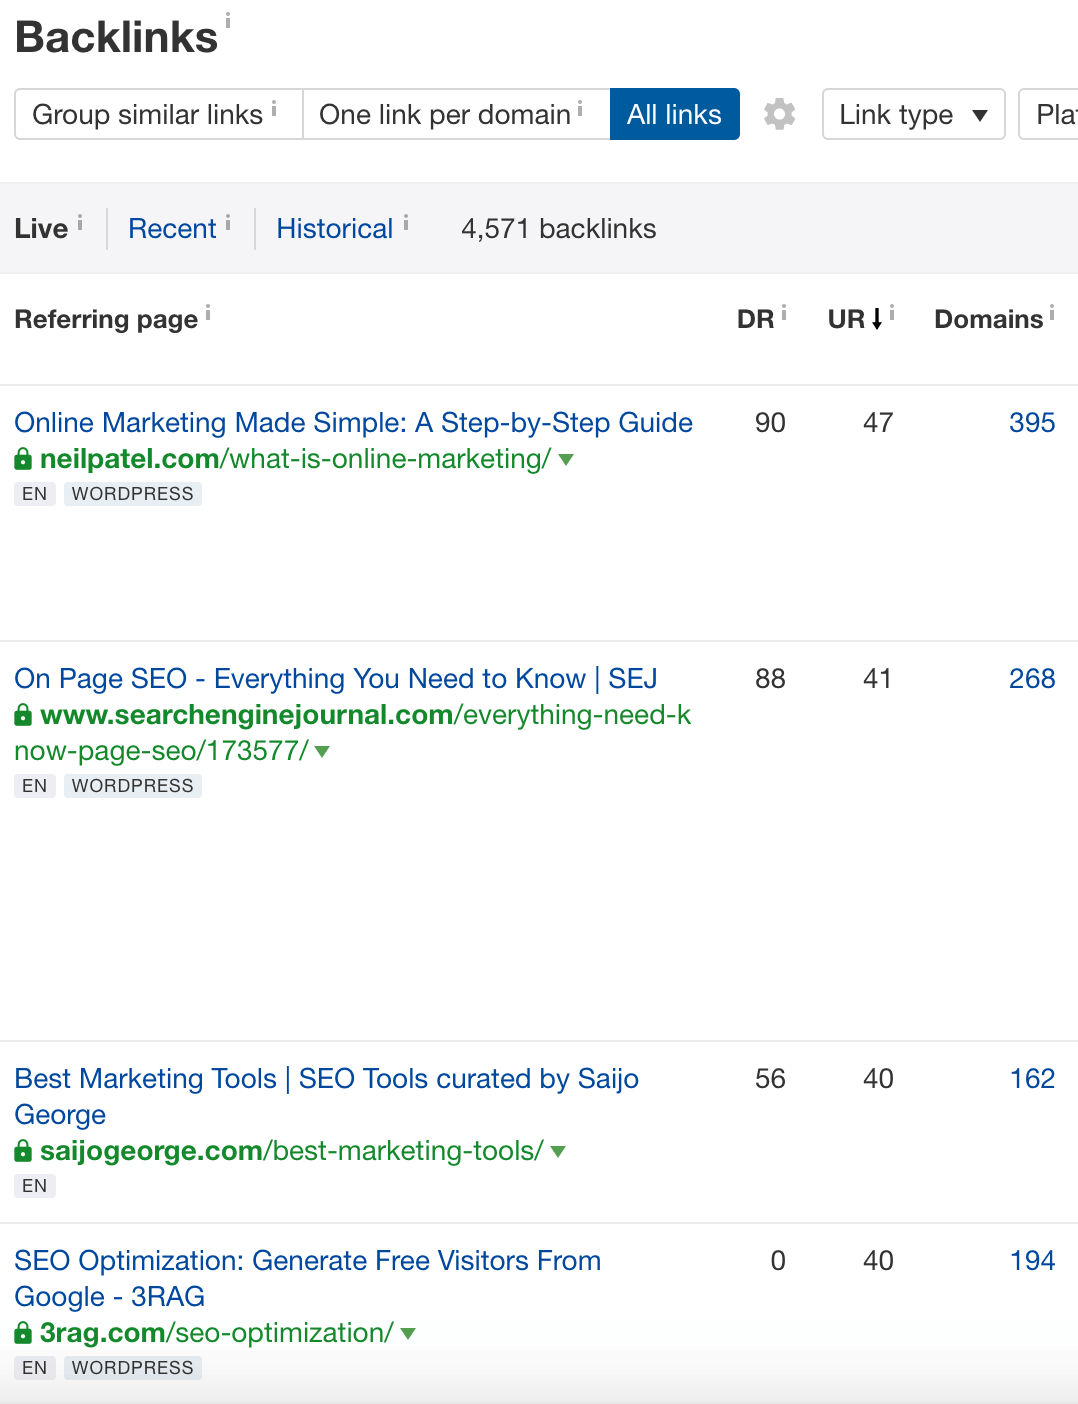This screenshot has height=1404, width=1078.
Task: Switch to the Live tab
Action: pos(41,228)
